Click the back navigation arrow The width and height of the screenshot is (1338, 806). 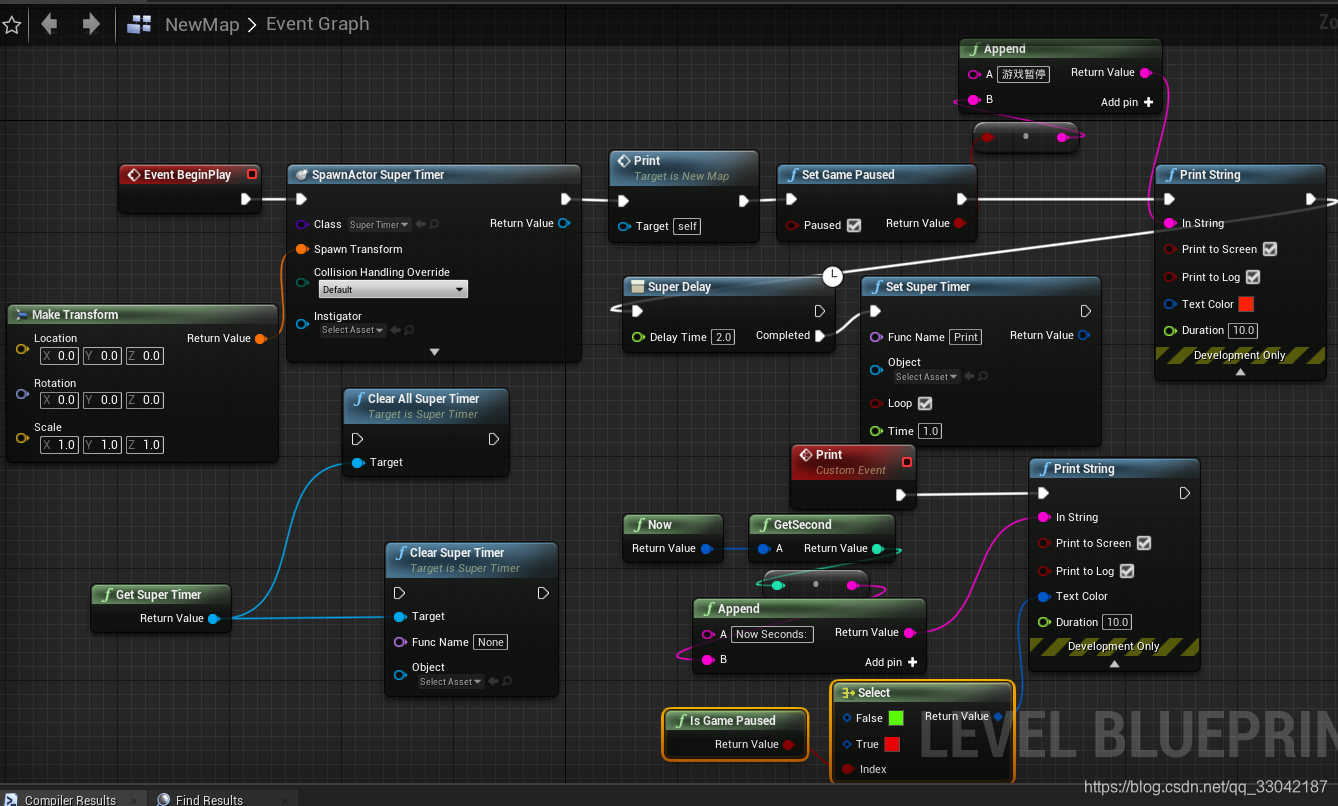[x=48, y=23]
